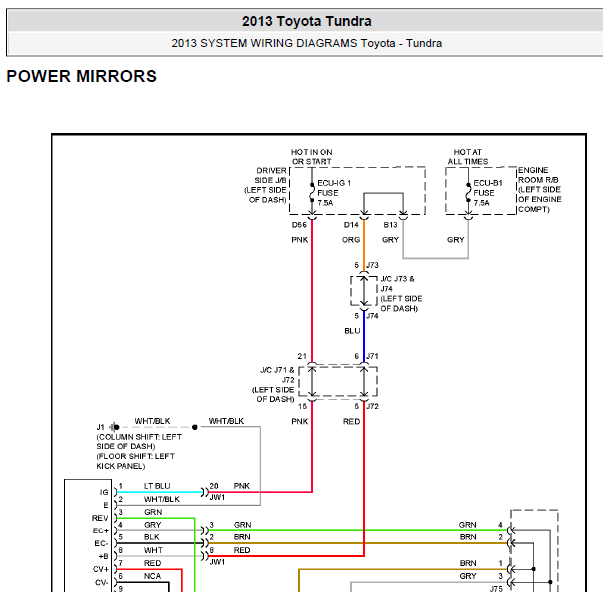This screenshot has height=592, width=603.
Task: Select 'RED' label beside JW1 pin 8
Action: pos(242,550)
